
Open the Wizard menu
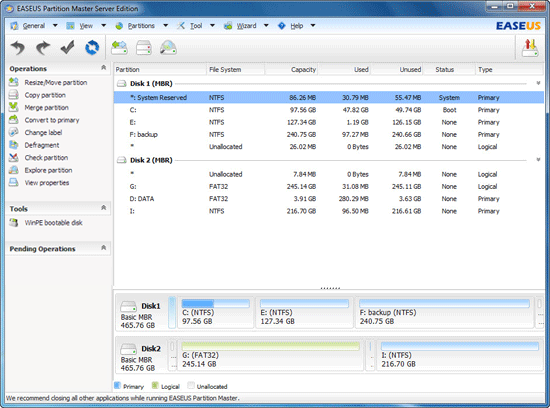coord(246,26)
